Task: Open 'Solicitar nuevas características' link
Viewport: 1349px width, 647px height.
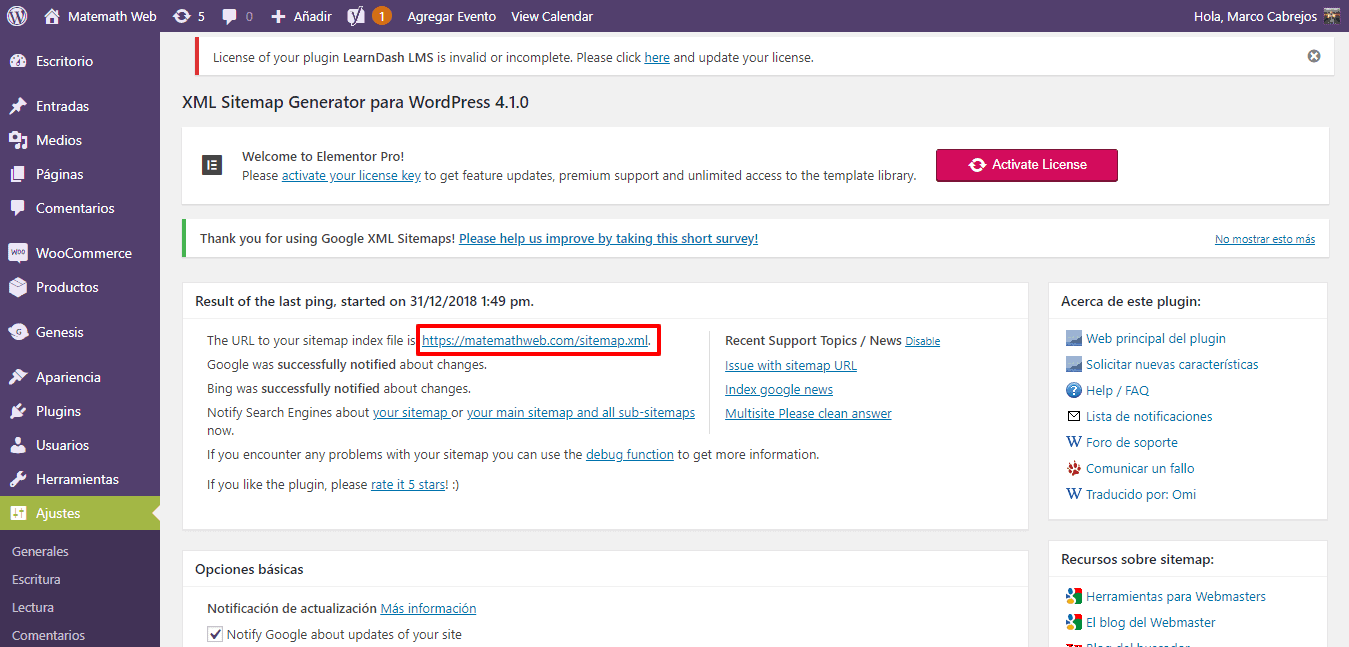Action: tap(1172, 364)
